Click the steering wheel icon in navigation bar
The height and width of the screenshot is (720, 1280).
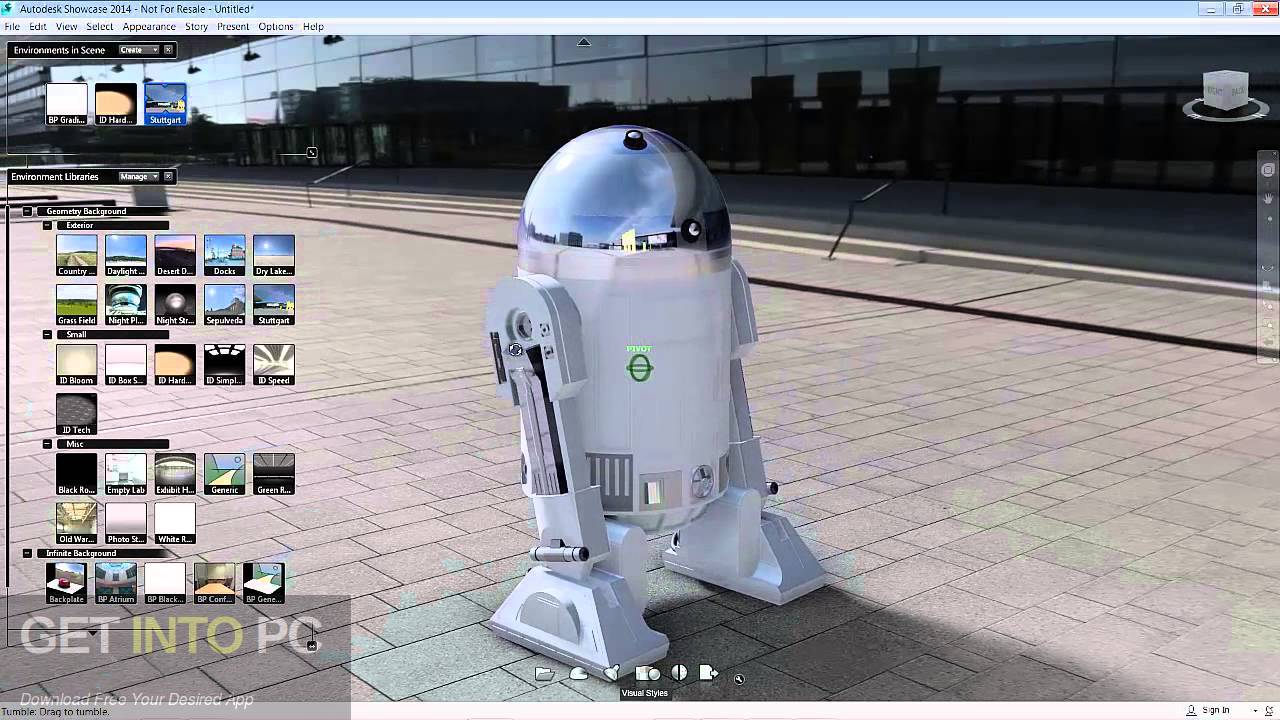[x=1268, y=170]
